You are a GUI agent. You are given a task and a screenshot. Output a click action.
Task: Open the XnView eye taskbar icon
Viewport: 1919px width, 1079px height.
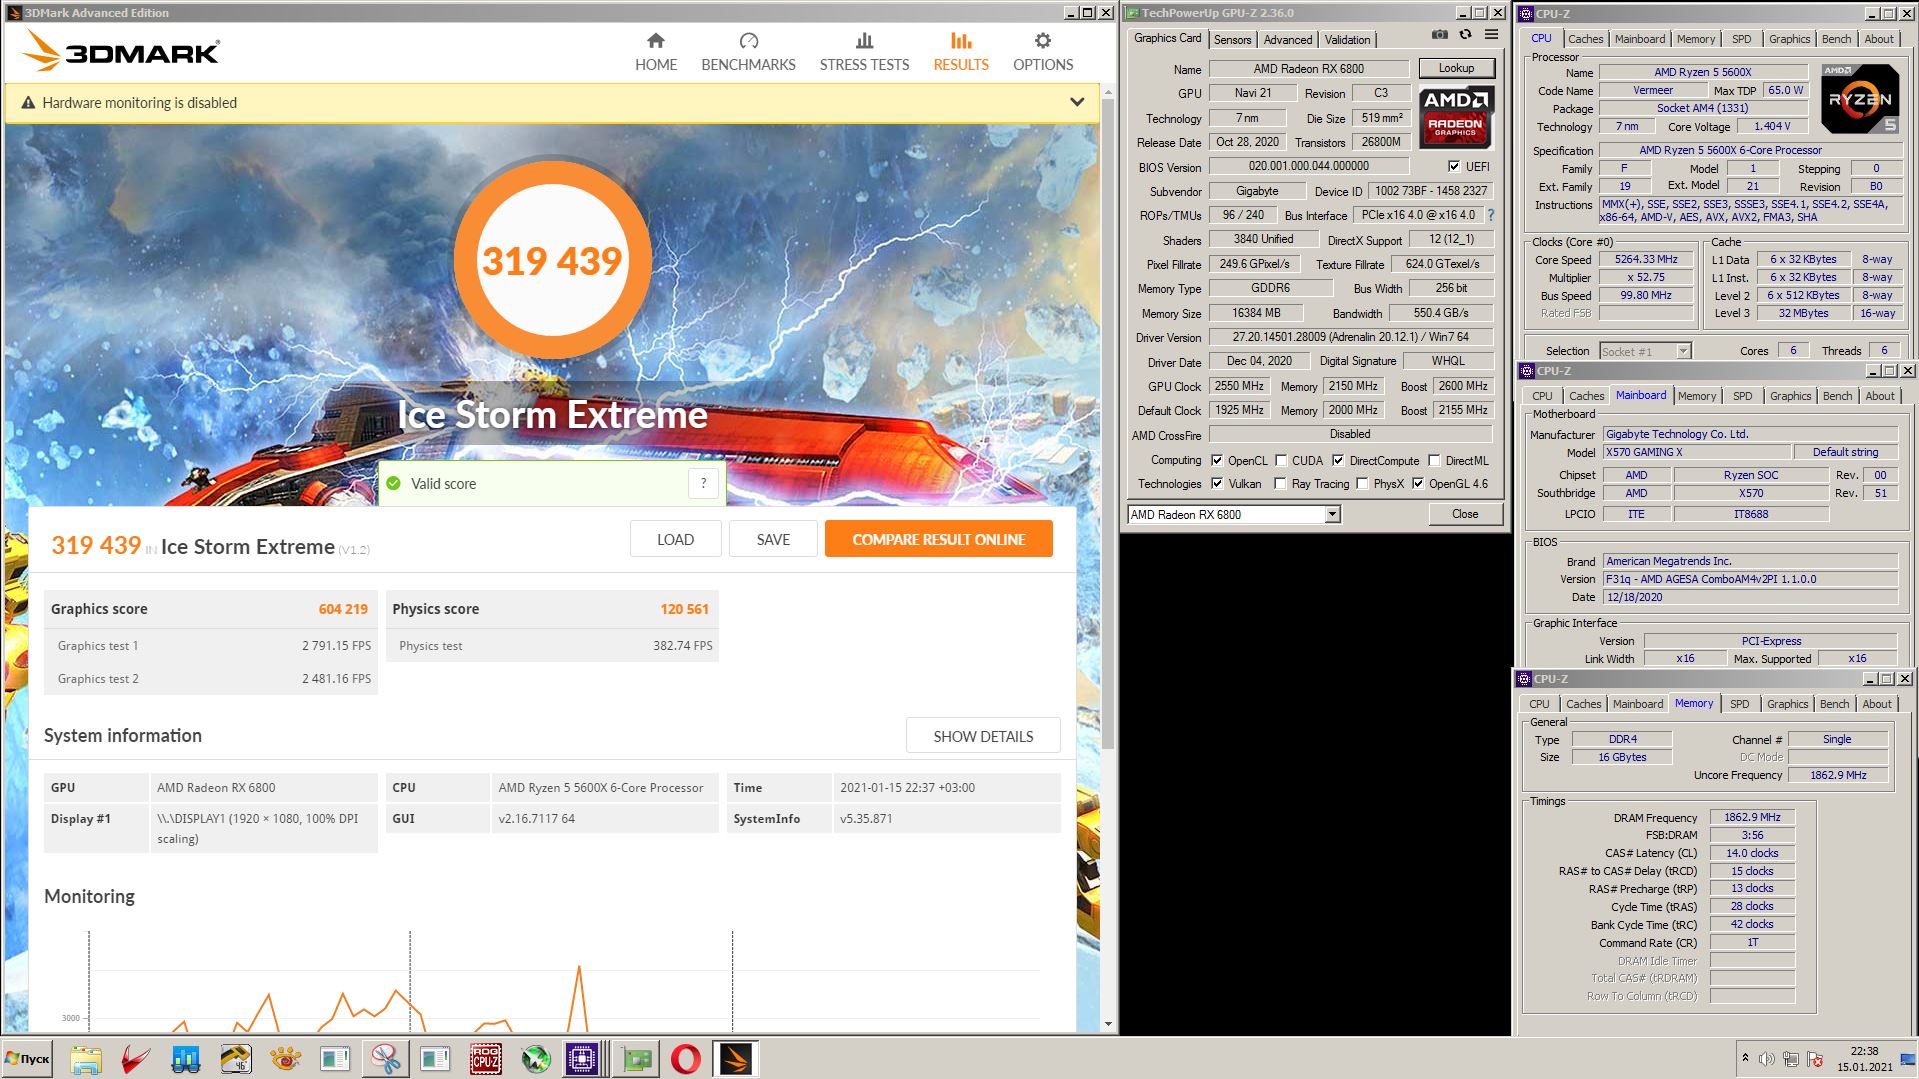[286, 1059]
